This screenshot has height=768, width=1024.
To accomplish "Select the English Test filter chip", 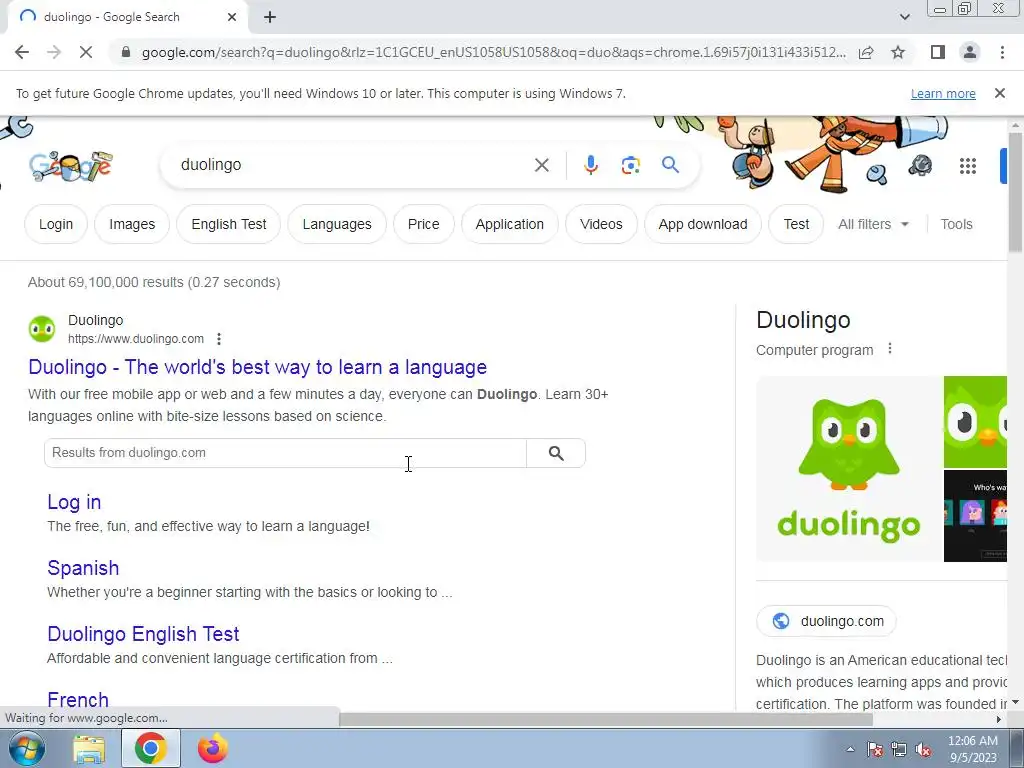I will tap(229, 224).
